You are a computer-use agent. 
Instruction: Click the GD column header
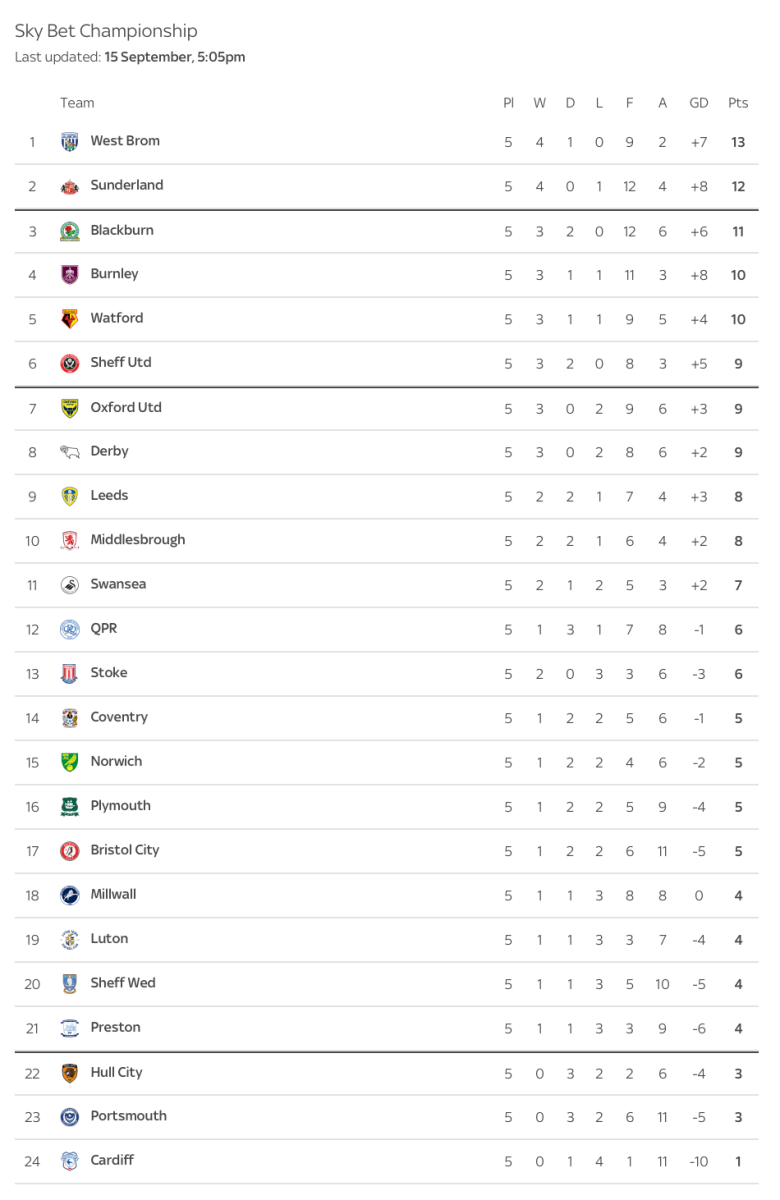tap(699, 103)
